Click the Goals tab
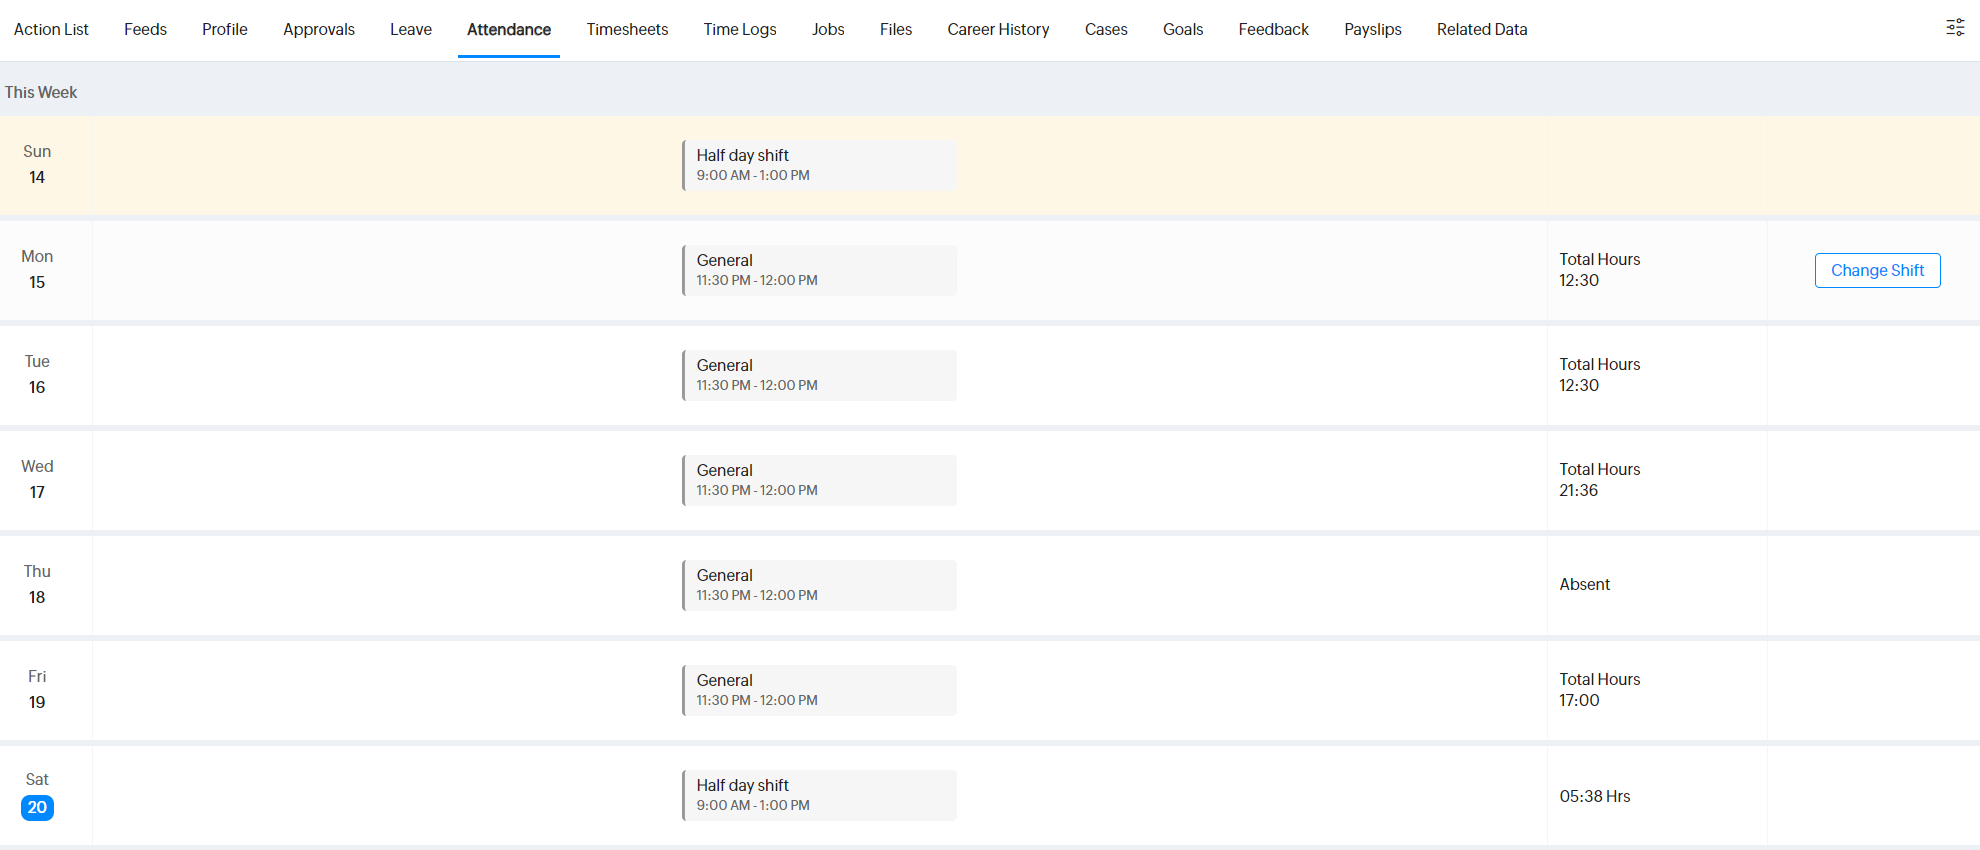The height and width of the screenshot is (850, 1980). click(x=1182, y=29)
